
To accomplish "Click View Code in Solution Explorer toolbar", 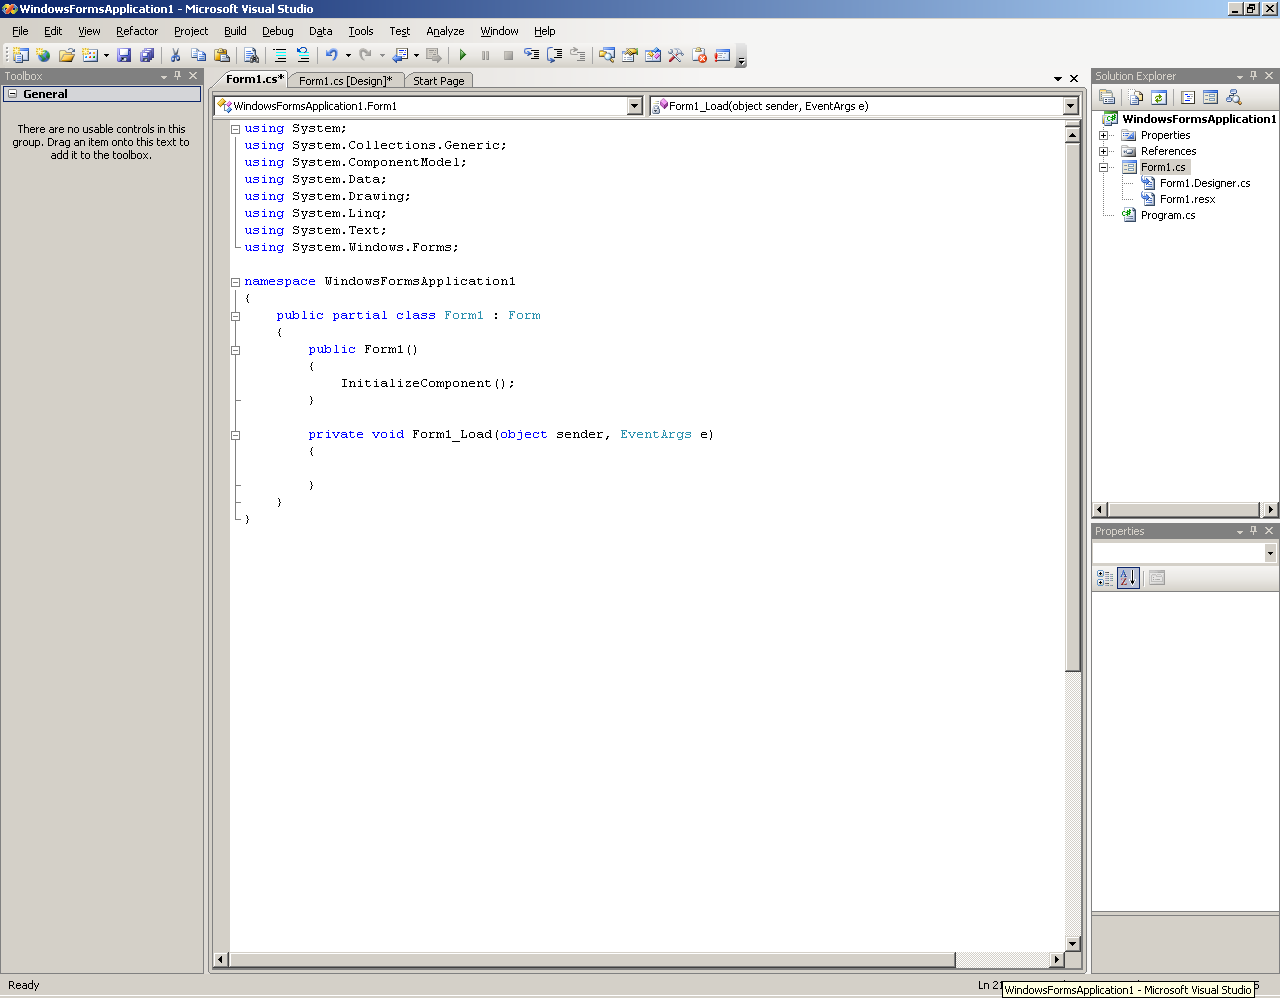I will tap(1187, 97).
